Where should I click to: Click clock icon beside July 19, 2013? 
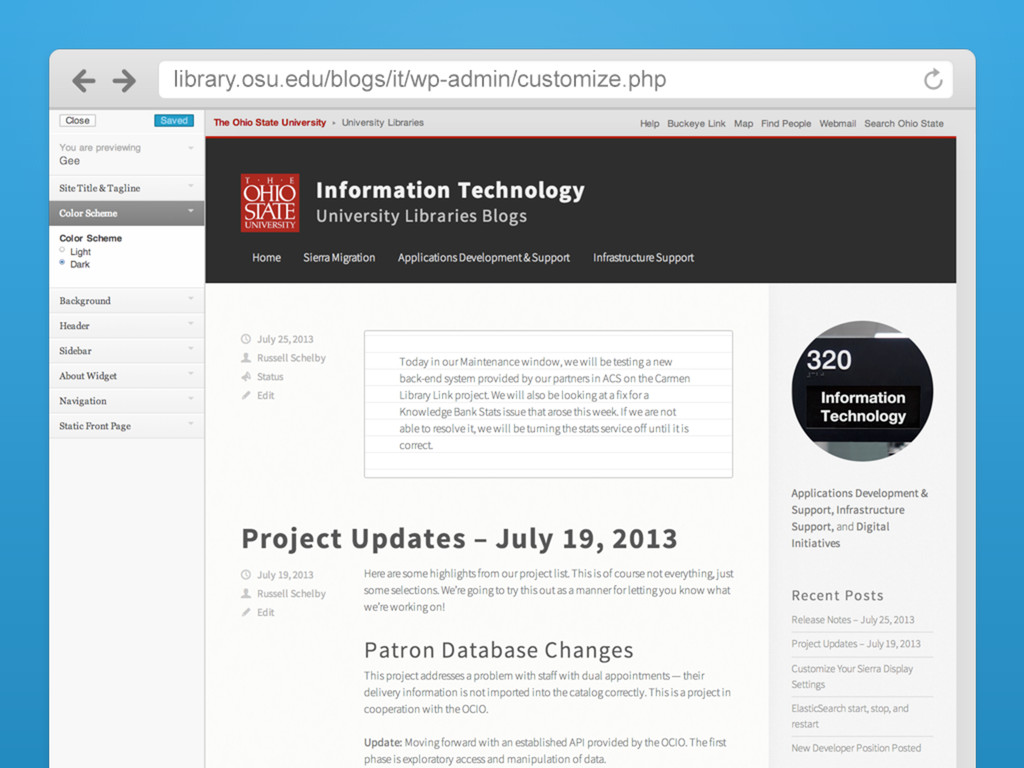click(x=246, y=575)
